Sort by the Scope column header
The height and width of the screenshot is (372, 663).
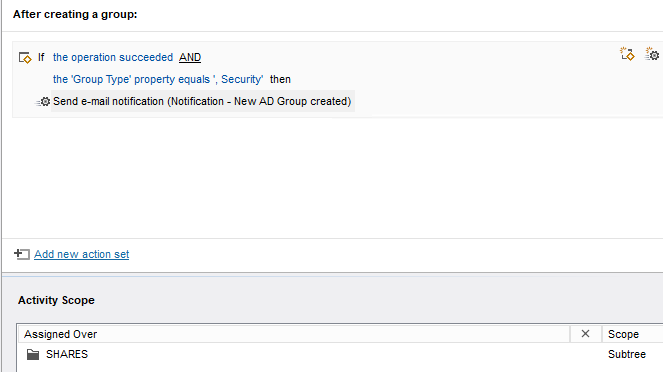point(633,334)
